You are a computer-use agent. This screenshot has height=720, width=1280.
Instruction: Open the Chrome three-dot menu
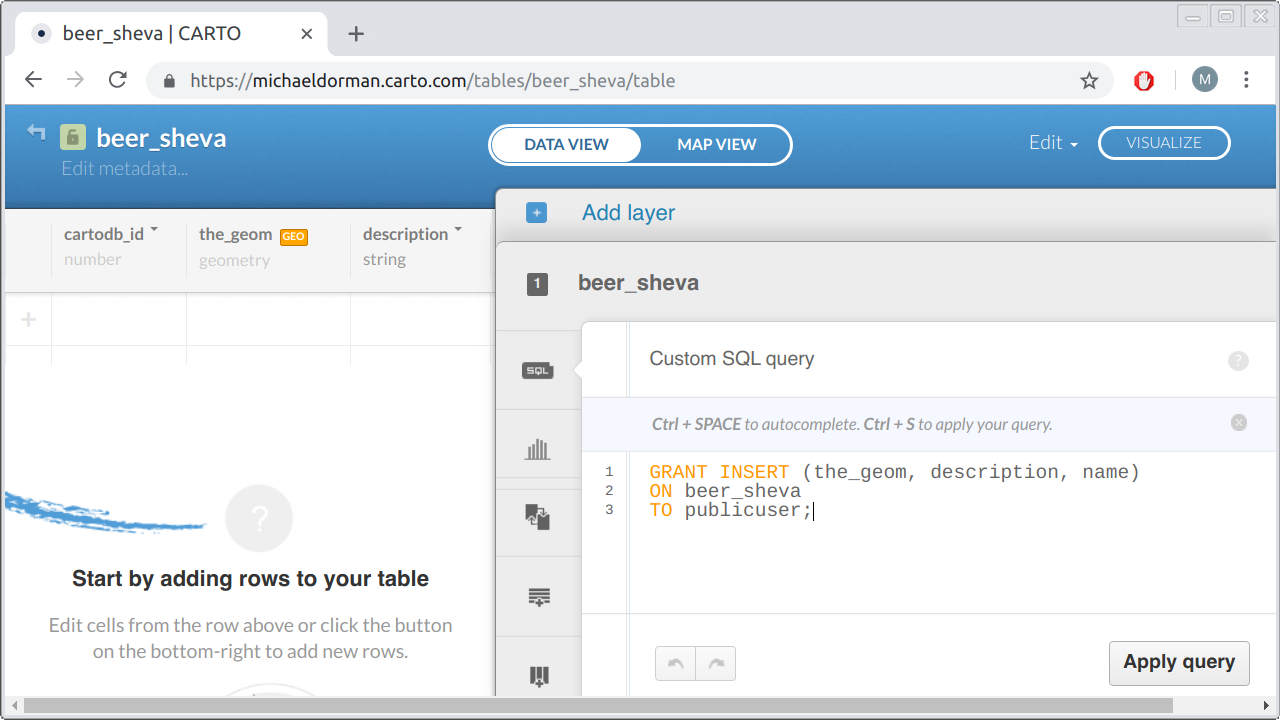click(1246, 80)
